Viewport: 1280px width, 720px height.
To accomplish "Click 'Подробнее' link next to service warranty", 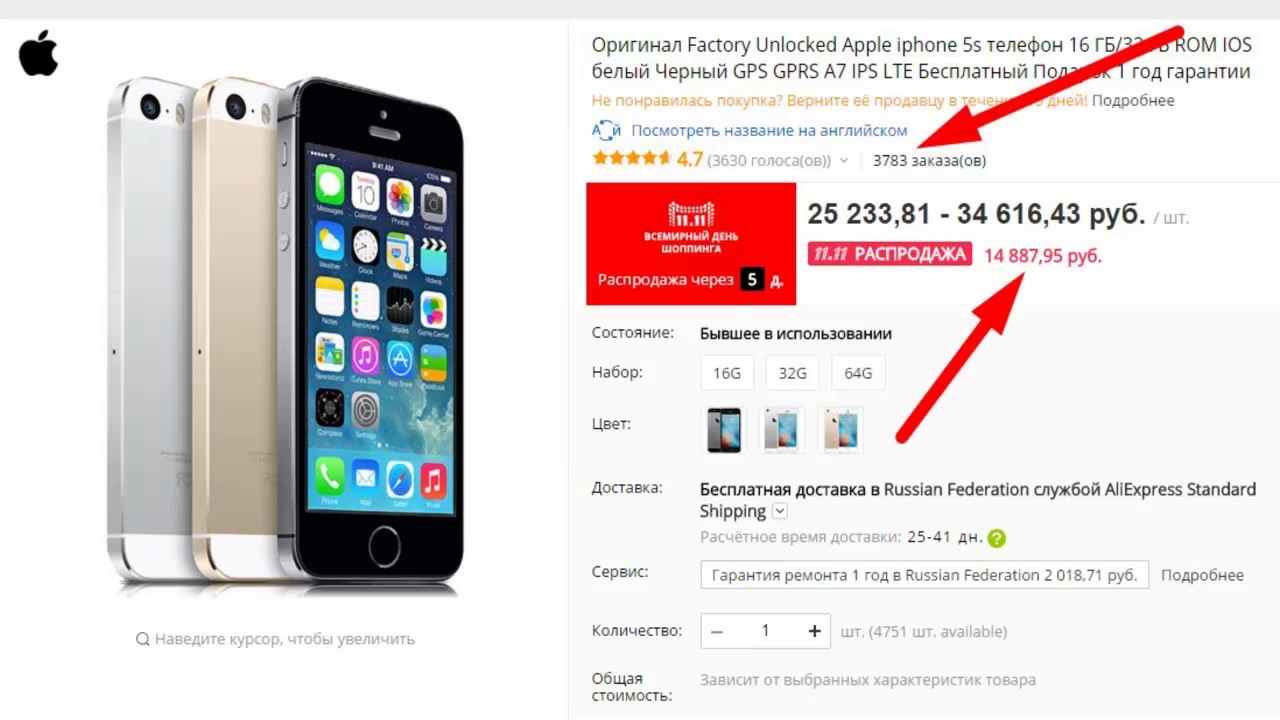I will (x=1202, y=575).
